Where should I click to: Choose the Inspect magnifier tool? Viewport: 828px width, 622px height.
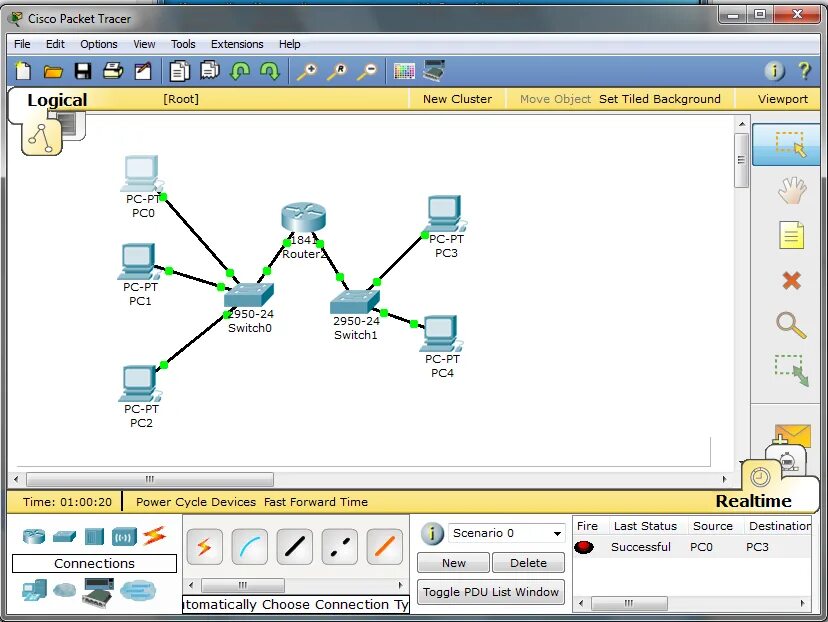[x=791, y=325]
